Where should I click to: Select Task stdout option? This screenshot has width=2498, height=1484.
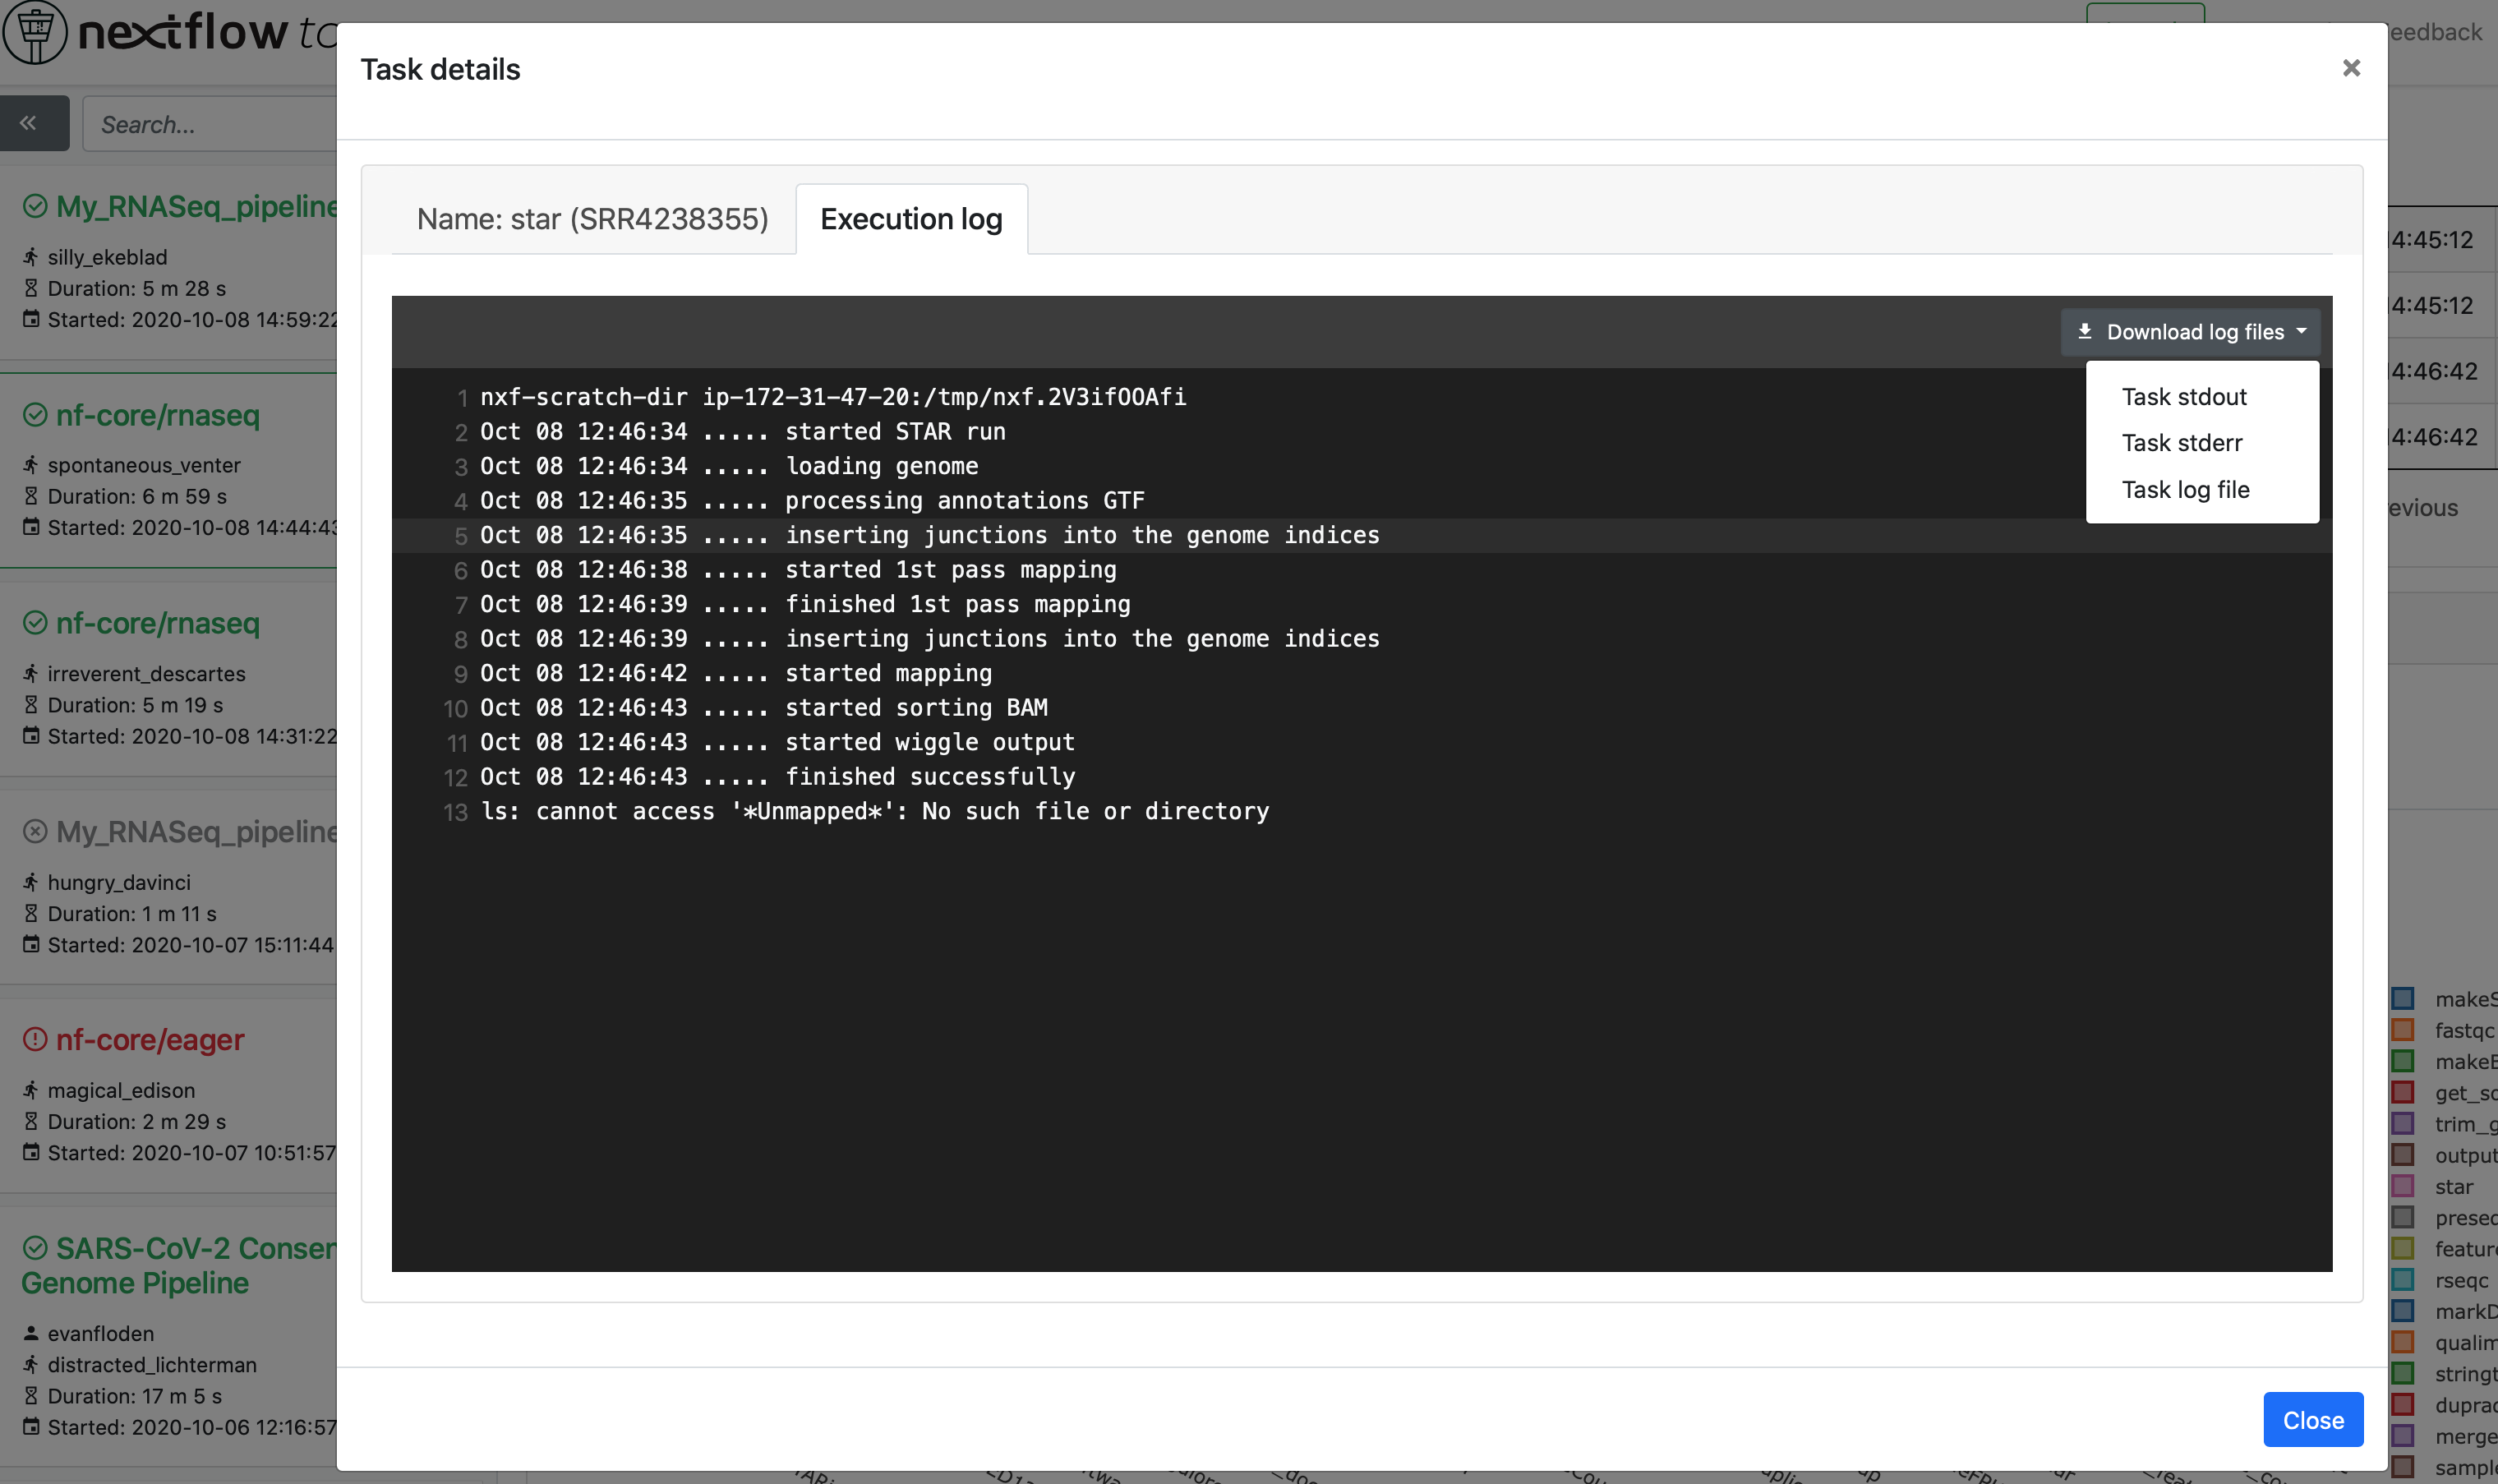coord(2184,397)
